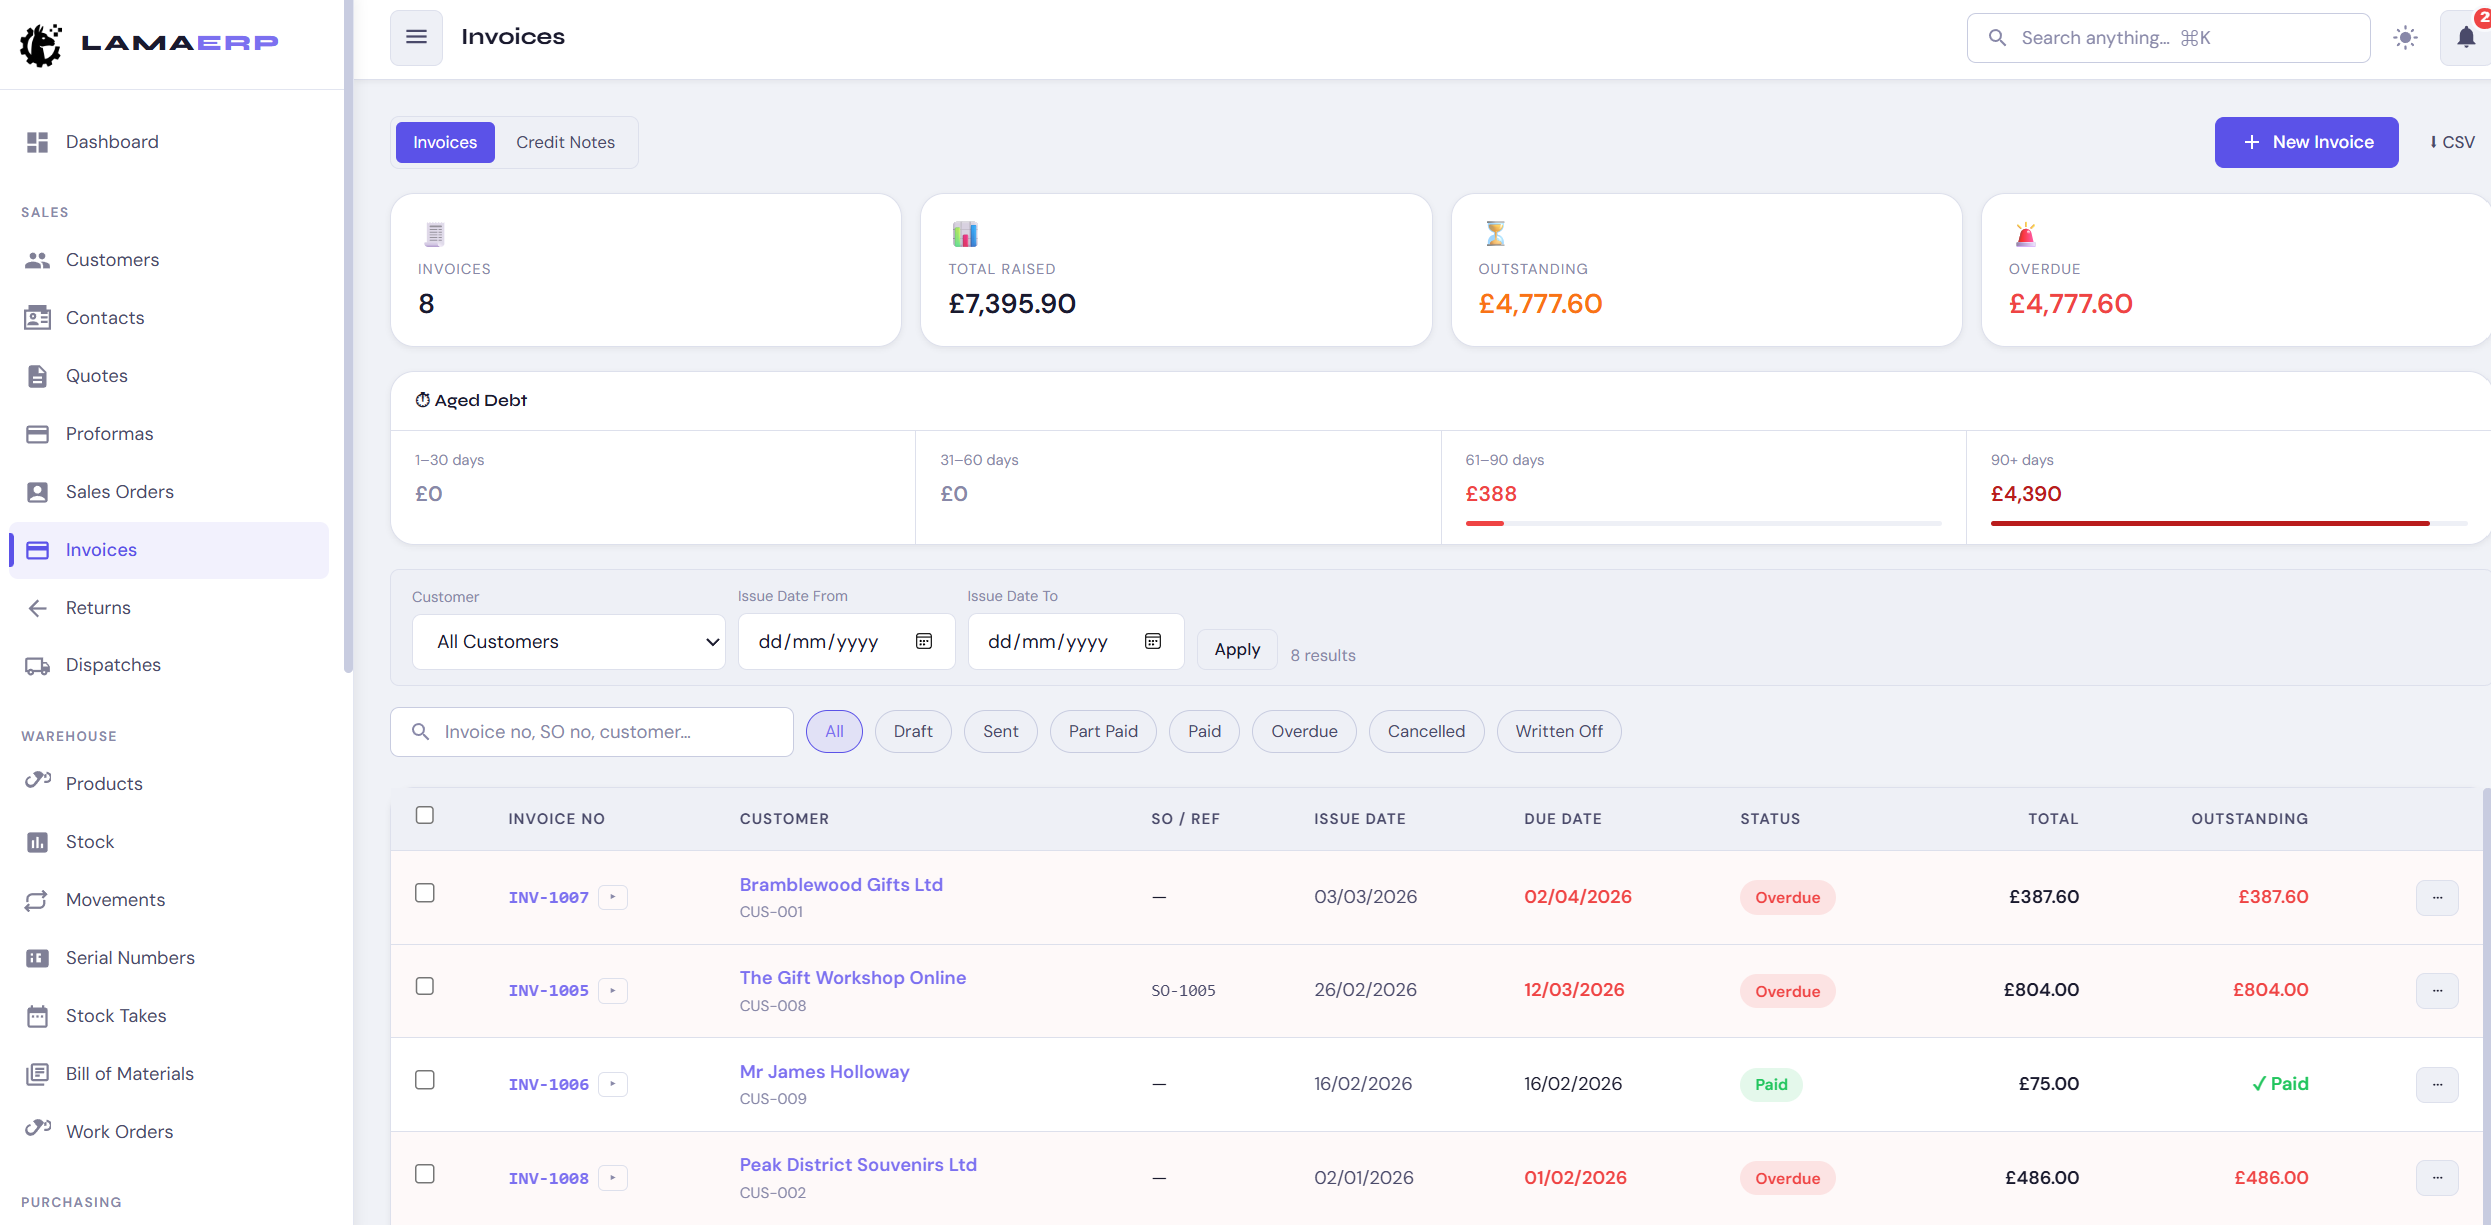Open Contacts page
The width and height of the screenshot is (2491, 1225).
coord(168,318)
